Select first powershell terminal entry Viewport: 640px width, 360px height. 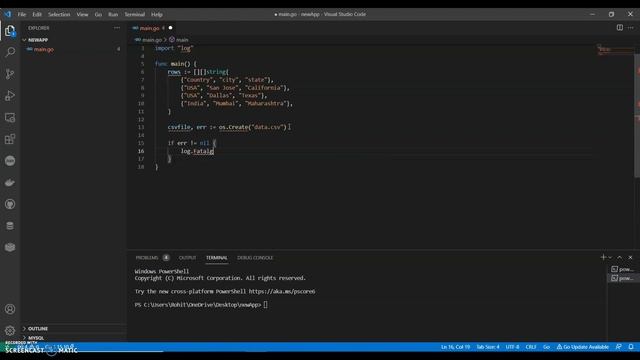[622, 269]
